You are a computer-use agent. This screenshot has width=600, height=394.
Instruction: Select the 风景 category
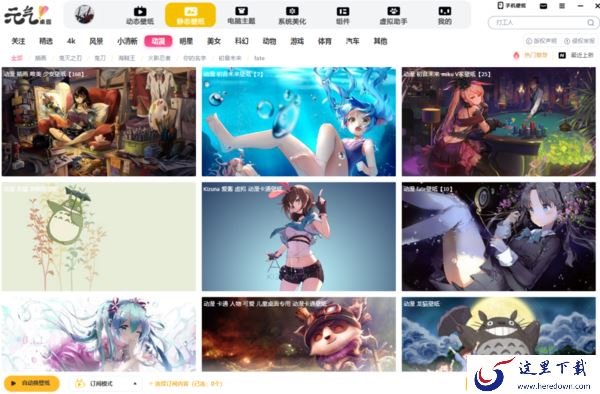96,41
